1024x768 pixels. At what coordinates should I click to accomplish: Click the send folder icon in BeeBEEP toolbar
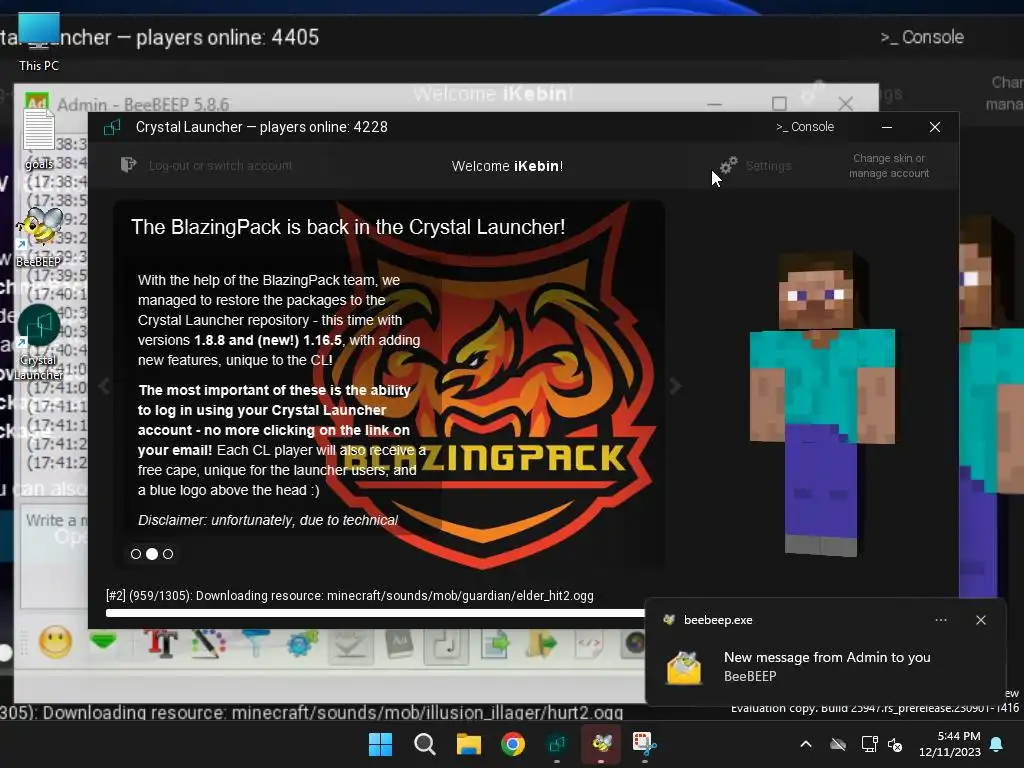click(x=542, y=644)
